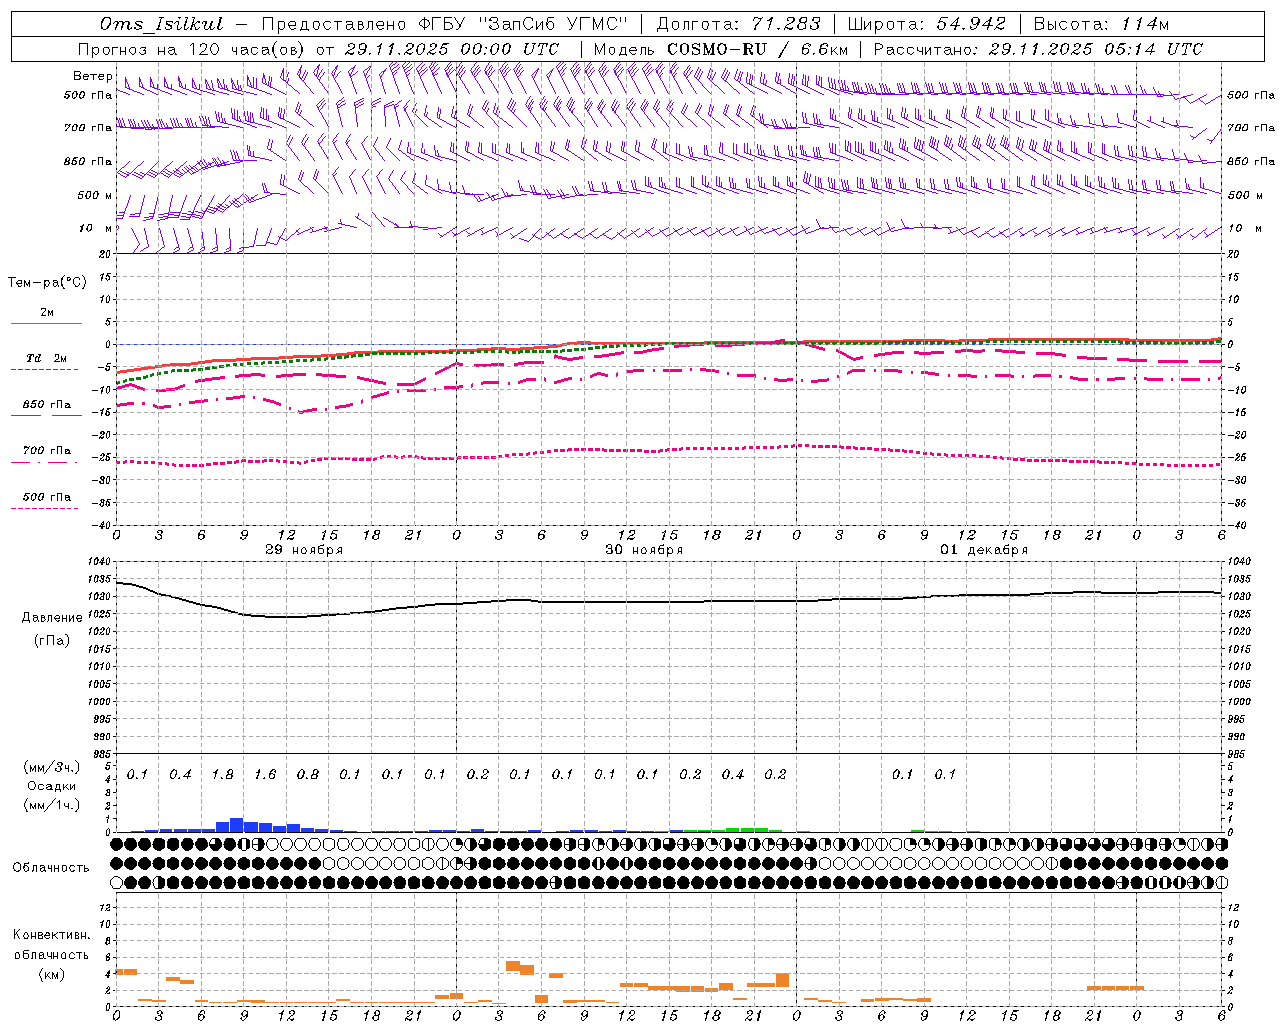1280x1024 pixels.
Task: Click the 30 ноября date label
Action: tap(644, 550)
